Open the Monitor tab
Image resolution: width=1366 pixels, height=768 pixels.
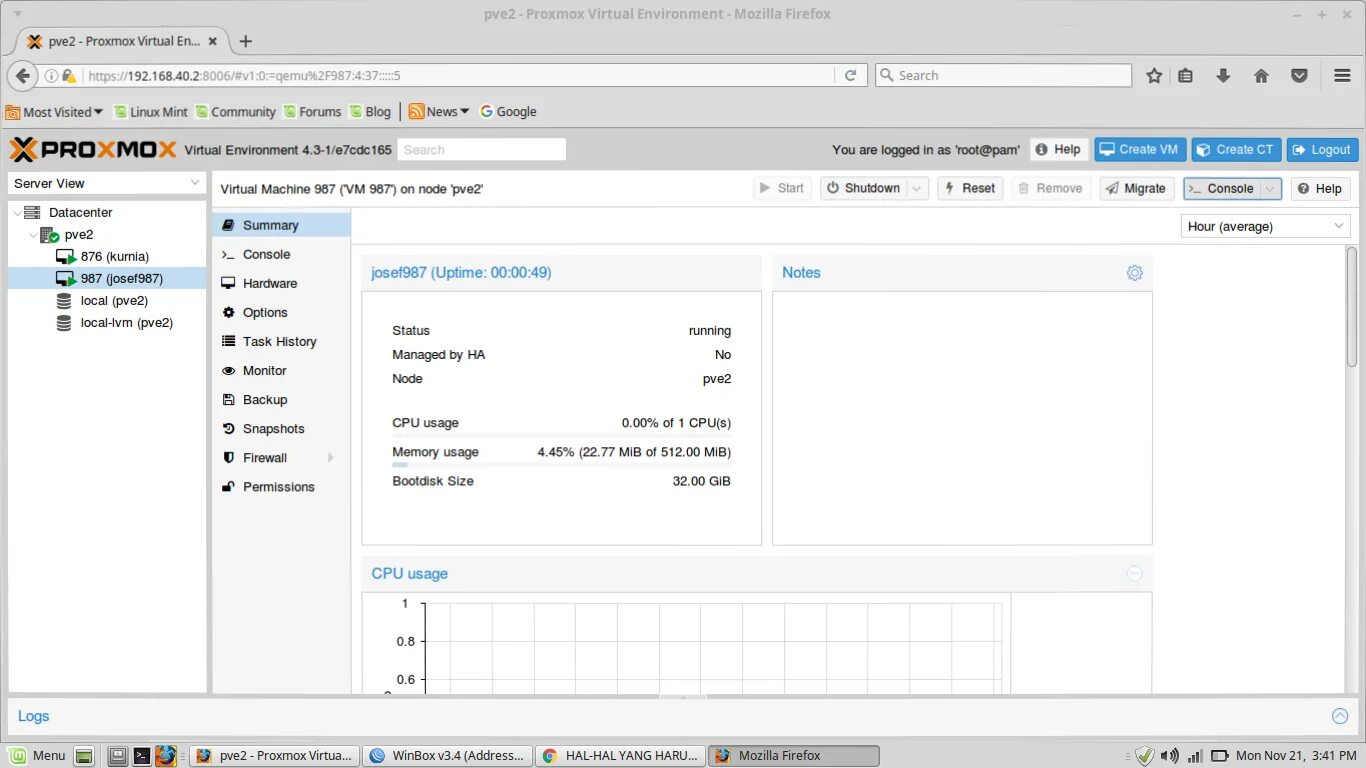[x=281, y=370]
